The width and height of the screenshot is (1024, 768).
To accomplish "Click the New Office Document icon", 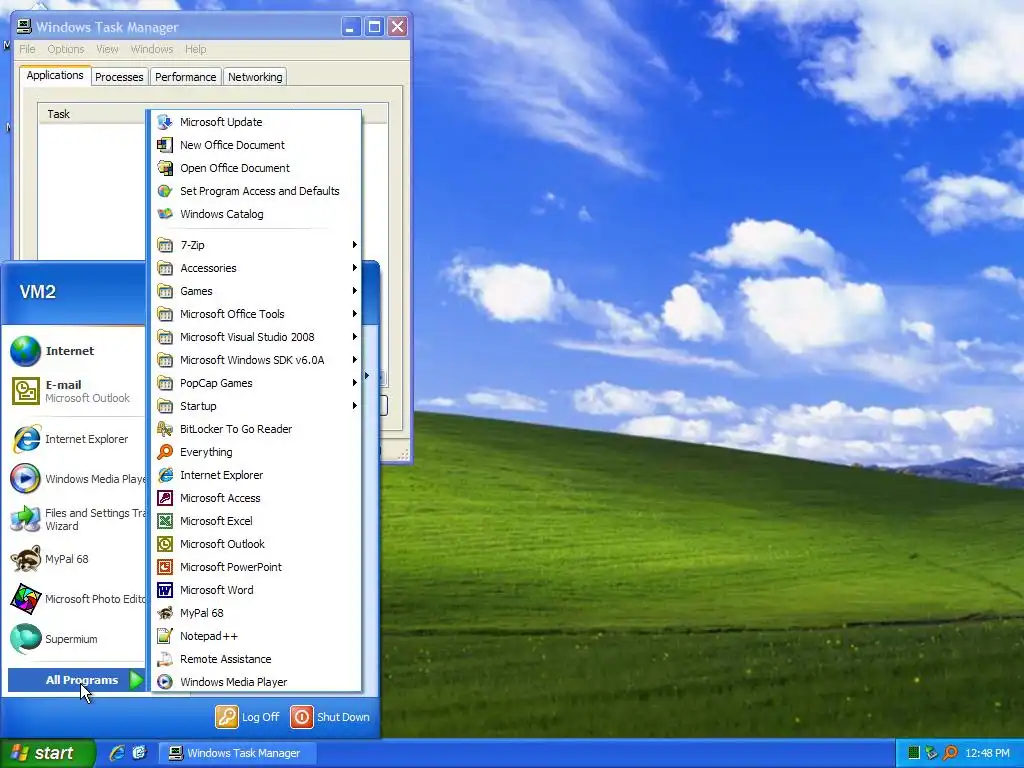I will coord(165,145).
